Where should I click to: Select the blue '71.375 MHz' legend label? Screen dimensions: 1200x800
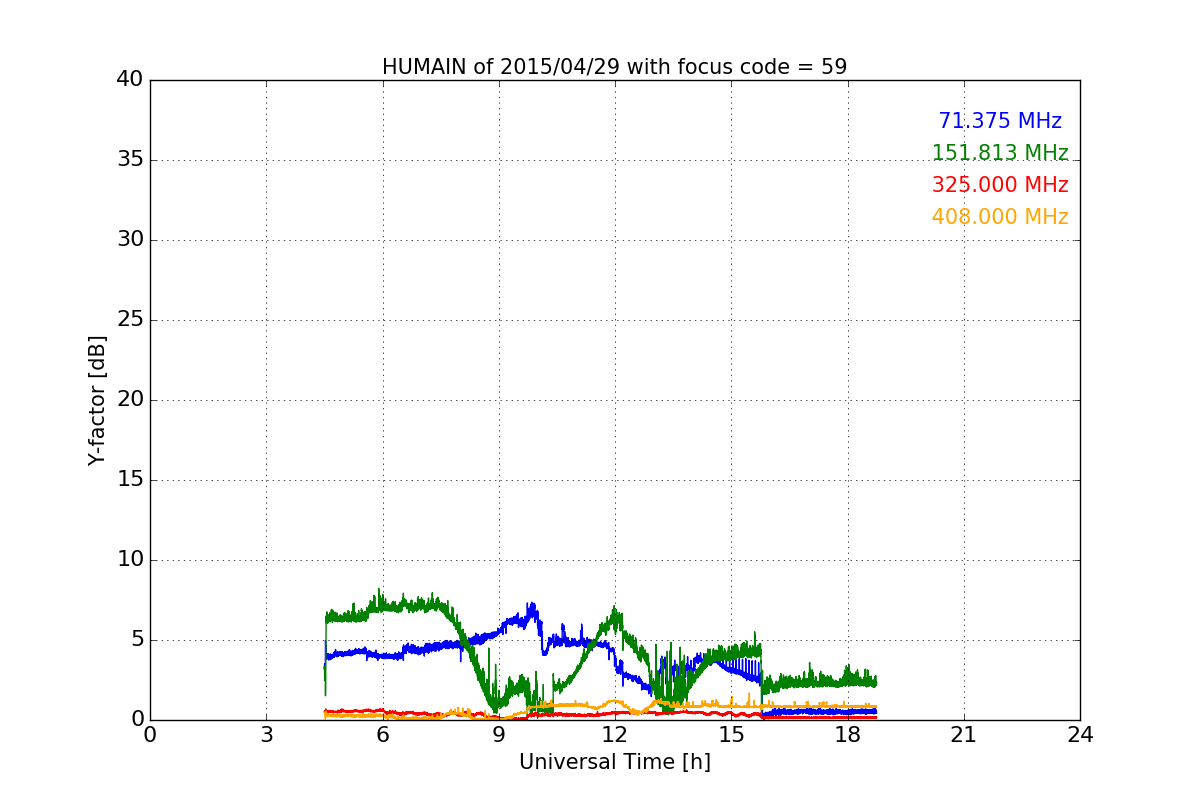(1000, 121)
